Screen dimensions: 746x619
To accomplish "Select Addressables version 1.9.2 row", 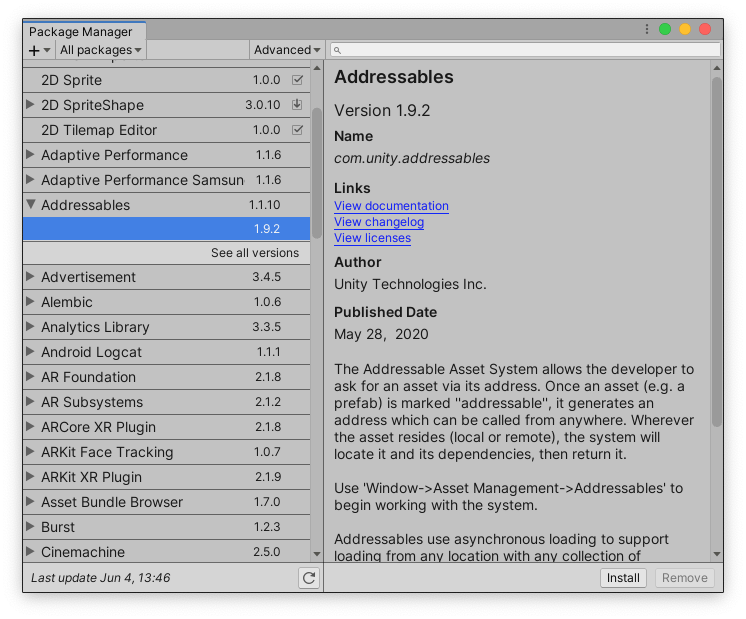I will click(x=166, y=229).
